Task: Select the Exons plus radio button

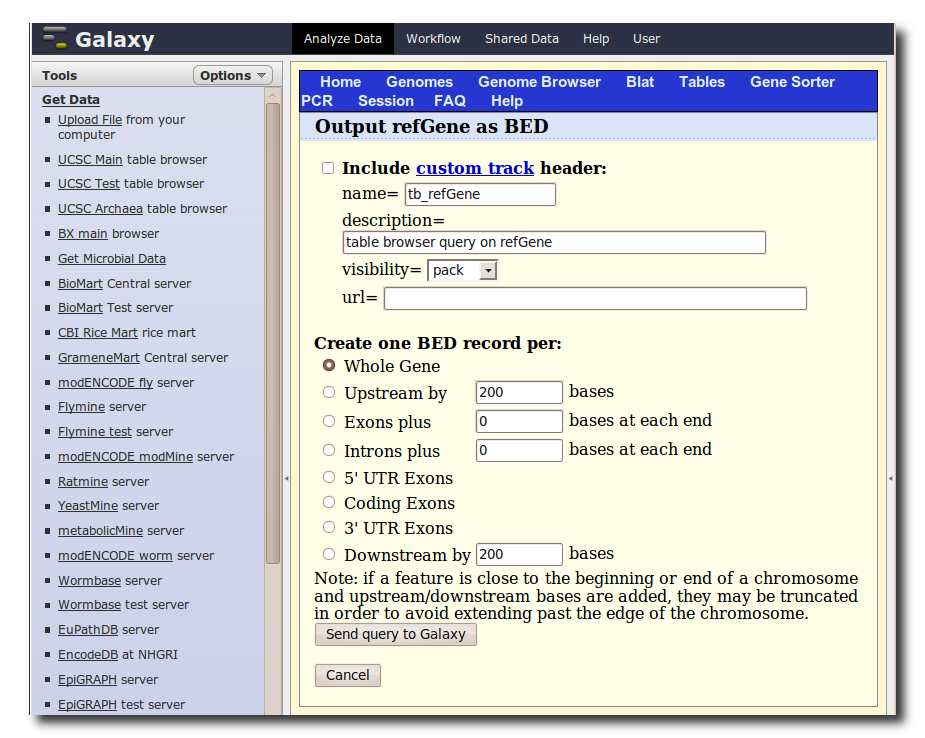Action: click(329, 421)
